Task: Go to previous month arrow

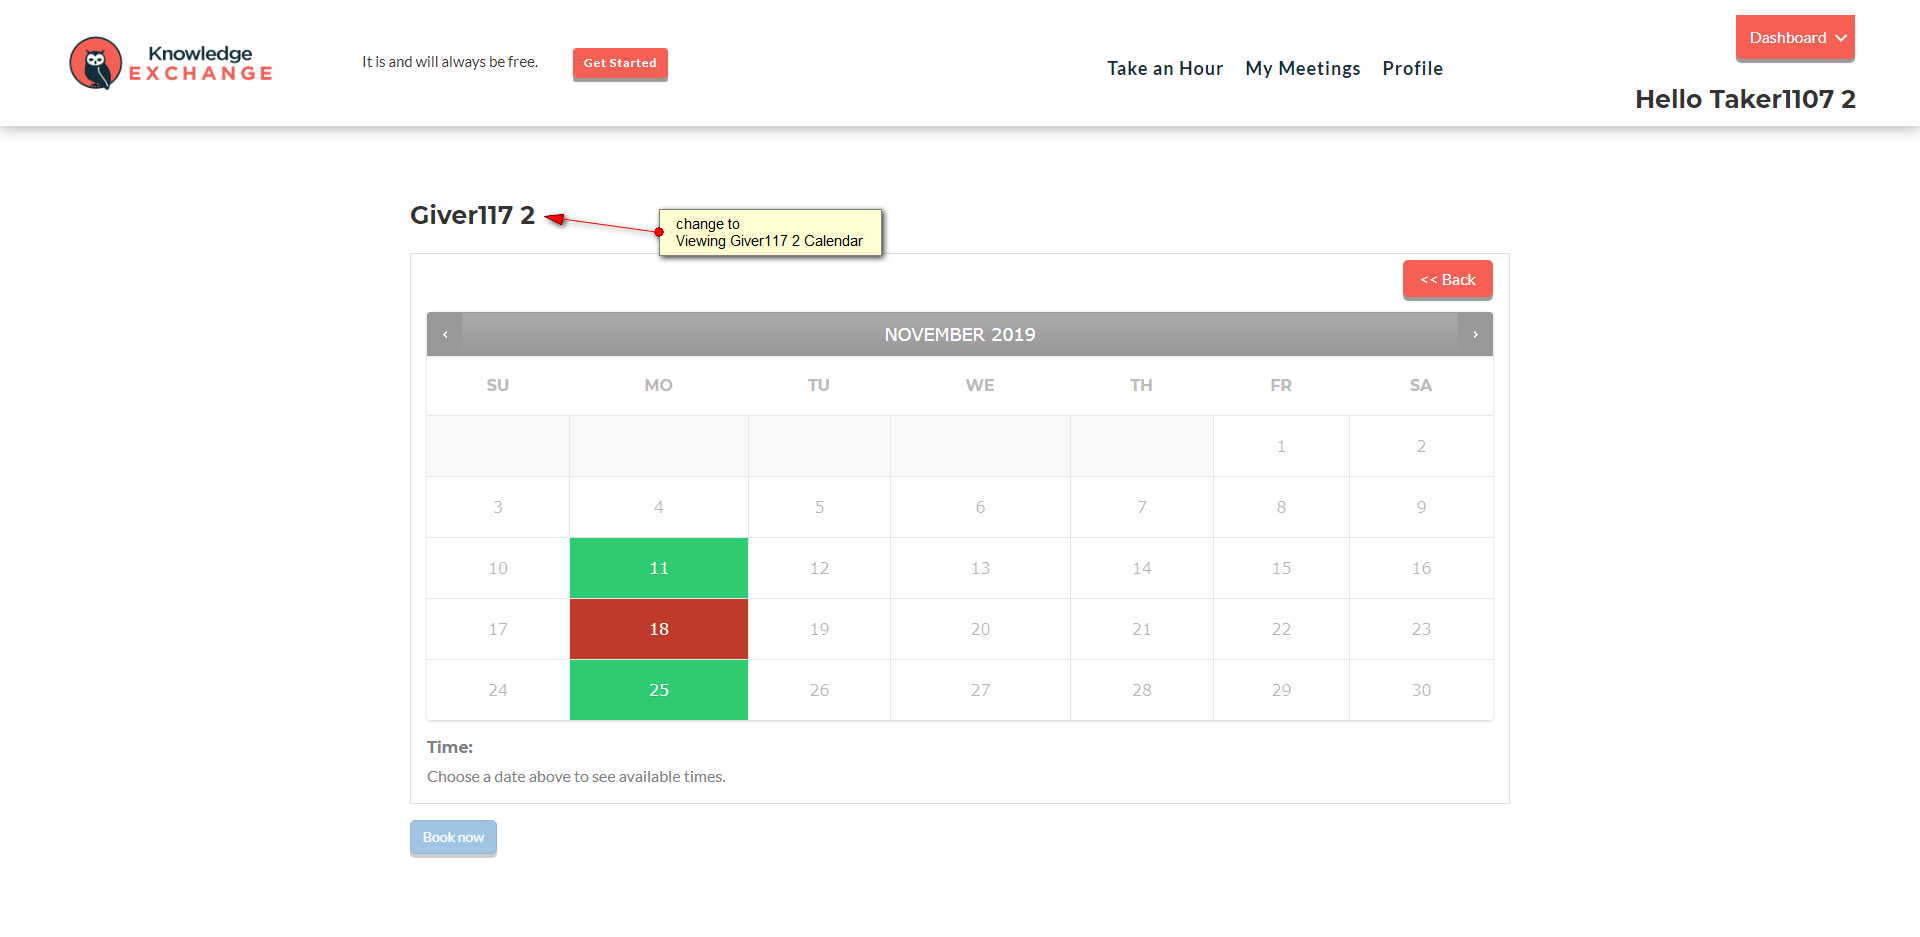Action: (445, 335)
